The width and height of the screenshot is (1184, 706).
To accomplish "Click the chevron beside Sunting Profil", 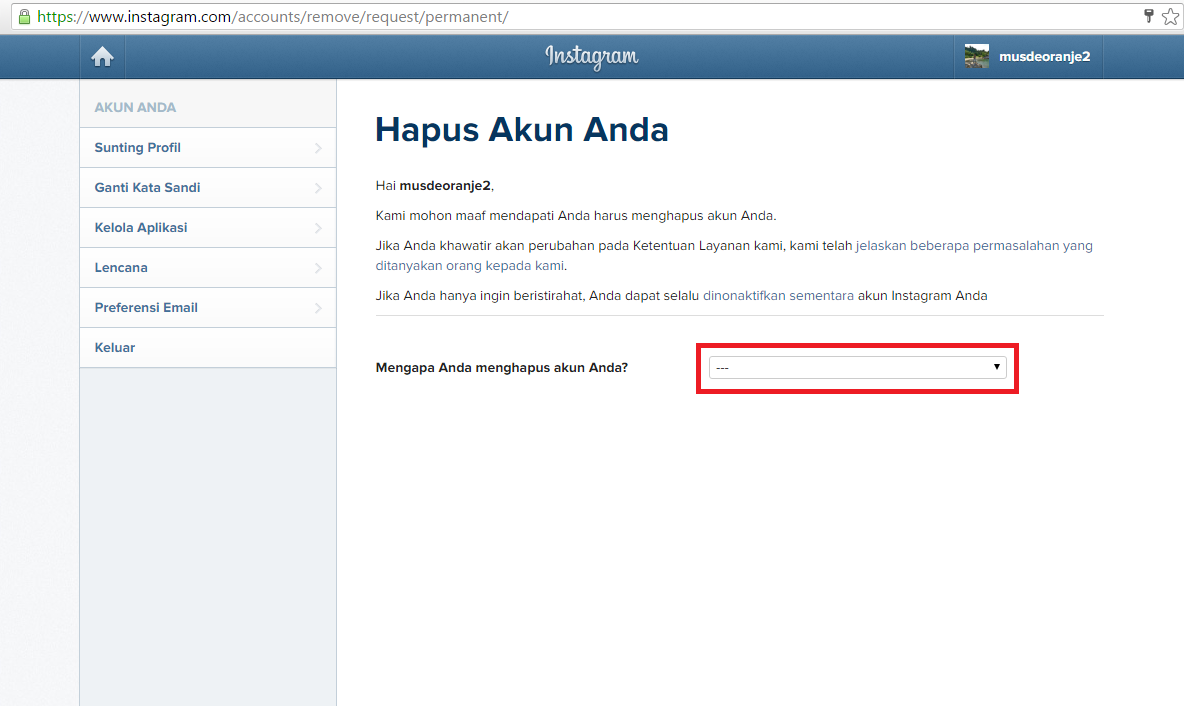I will tap(318, 149).
